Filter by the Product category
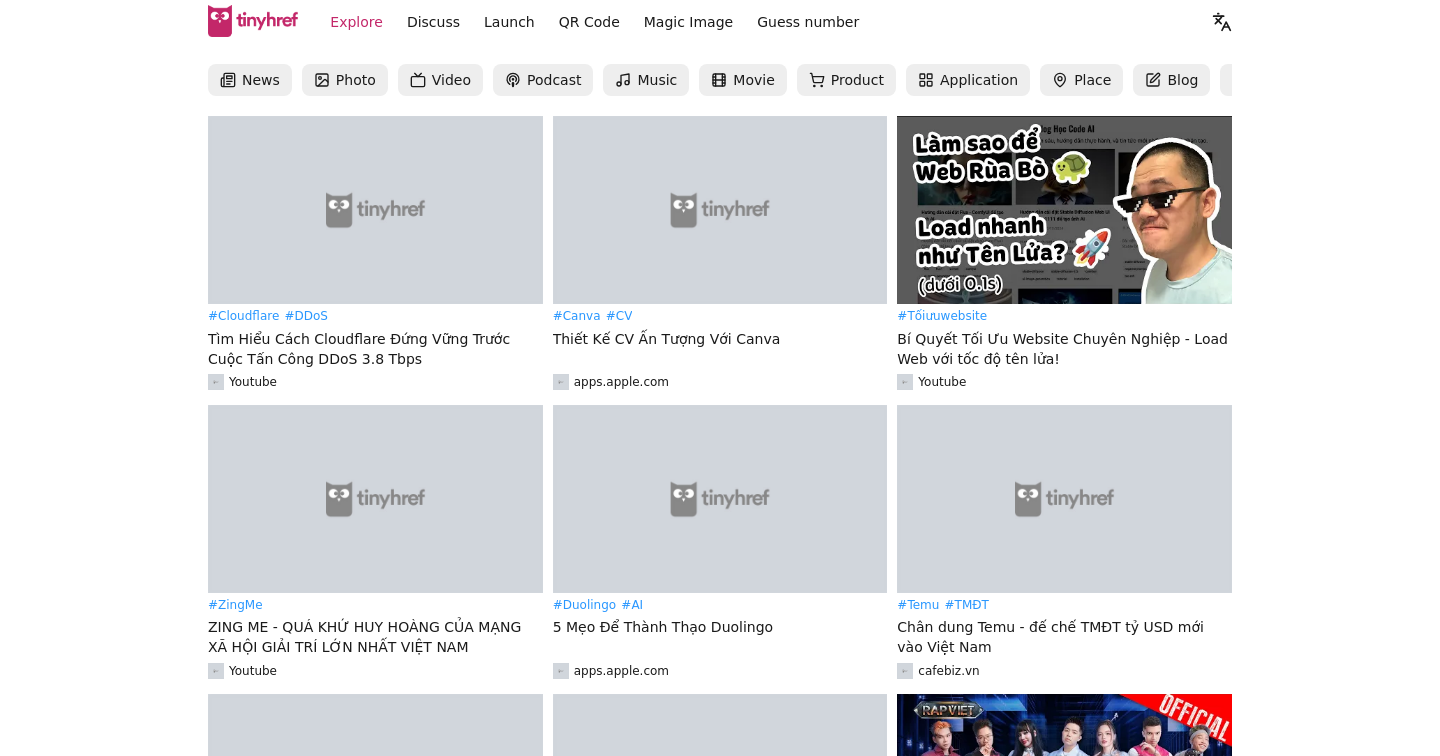The height and width of the screenshot is (756, 1440). point(846,80)
